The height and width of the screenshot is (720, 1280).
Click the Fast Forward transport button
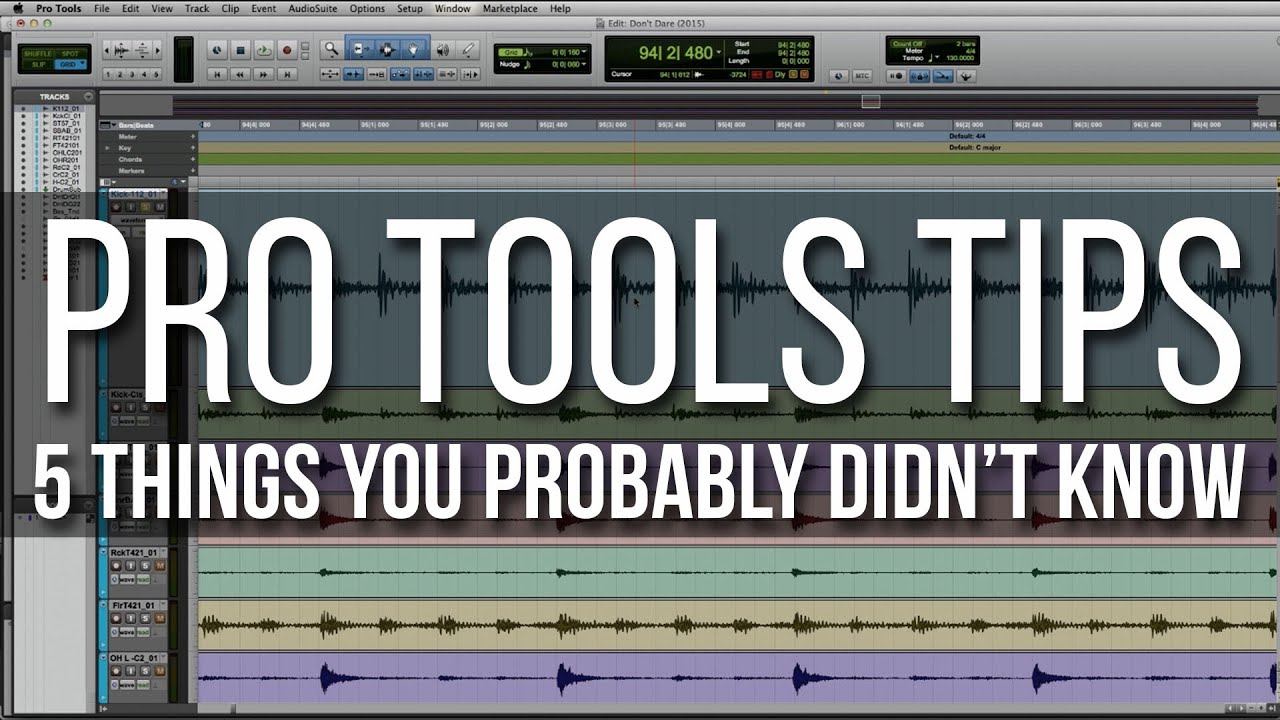click(x=263, y=74)
